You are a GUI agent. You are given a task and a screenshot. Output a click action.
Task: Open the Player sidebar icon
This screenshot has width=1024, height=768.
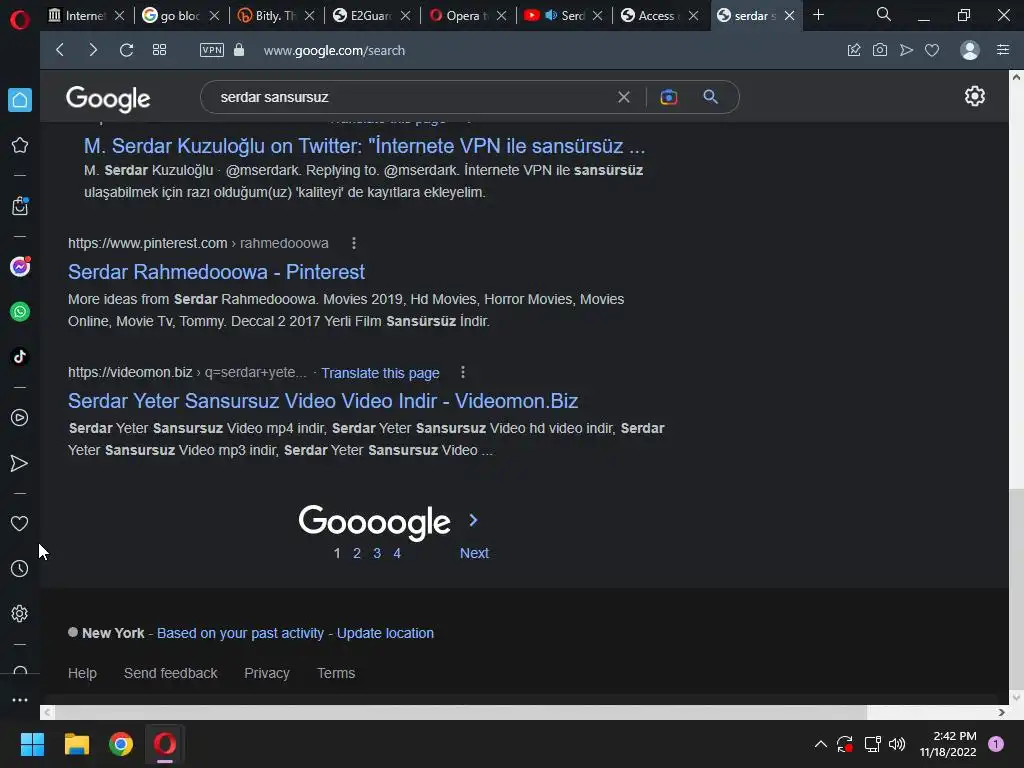click(20, 418)
